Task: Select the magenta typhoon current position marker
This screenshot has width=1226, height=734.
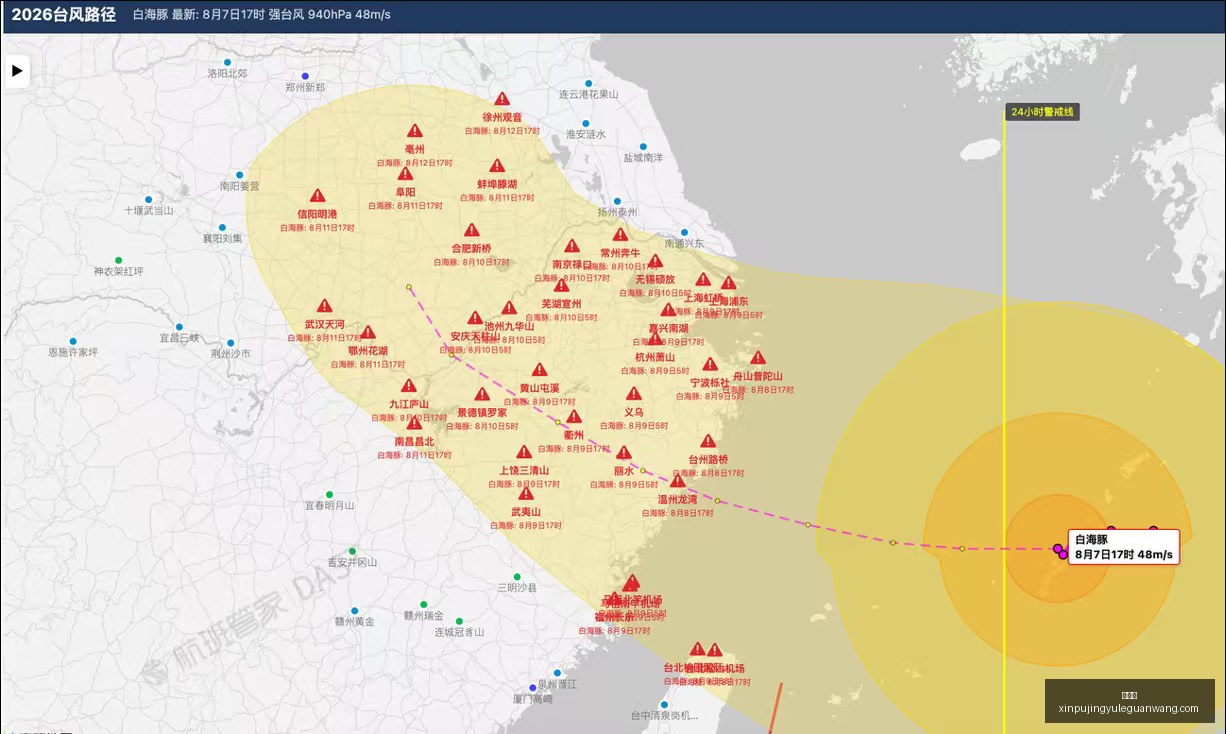Action: (x=1060, y=550)
